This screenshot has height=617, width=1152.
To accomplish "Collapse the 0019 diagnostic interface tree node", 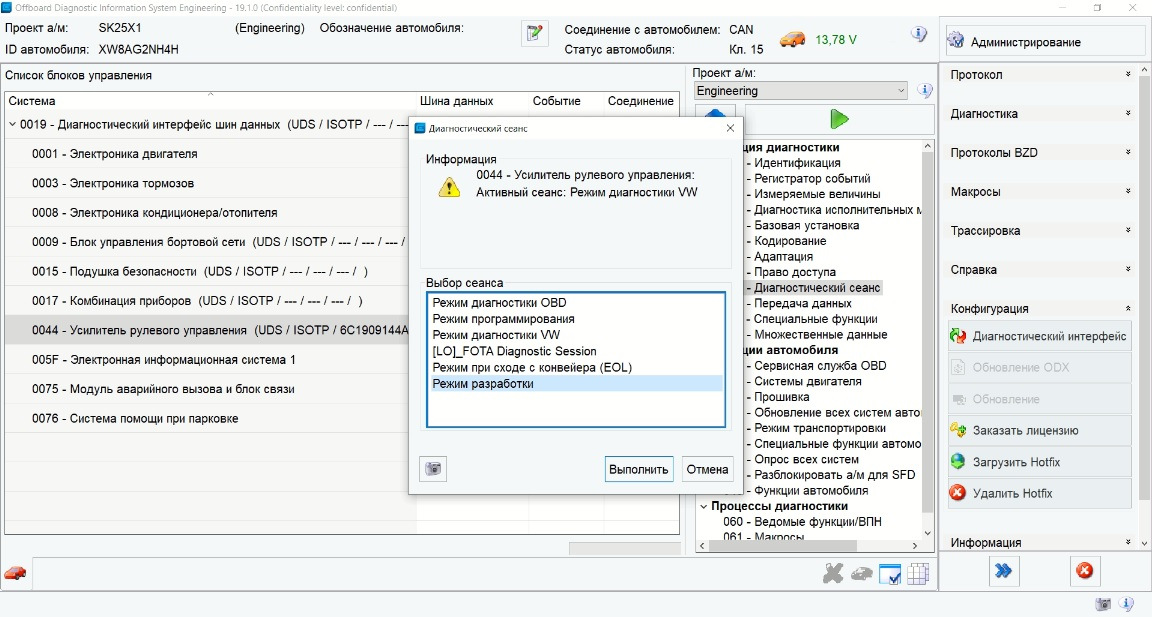I will 12,124.
